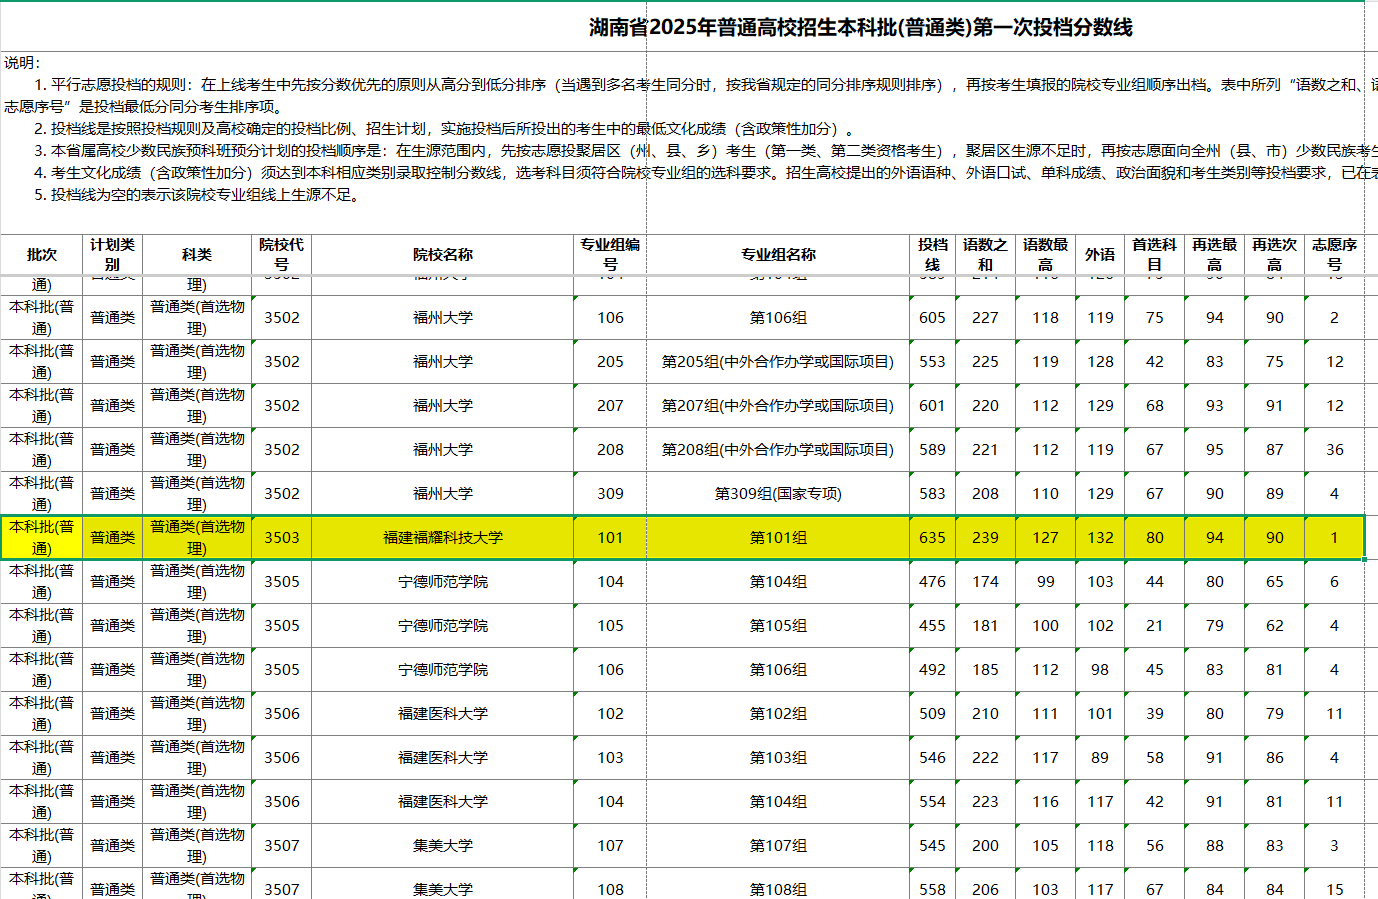This screenshot has height=899, width=1378.
Task: Select the title cell 湖南省2025年普通高校招生本科批(普通类)第一次投档分数线
Action: (860, 27)
